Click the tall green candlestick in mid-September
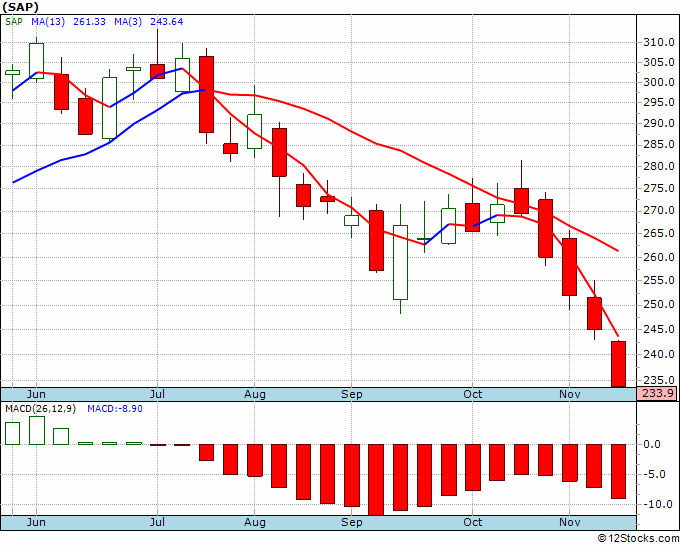Viewport: 680px width, 546px height. click(x=400, y=262)
